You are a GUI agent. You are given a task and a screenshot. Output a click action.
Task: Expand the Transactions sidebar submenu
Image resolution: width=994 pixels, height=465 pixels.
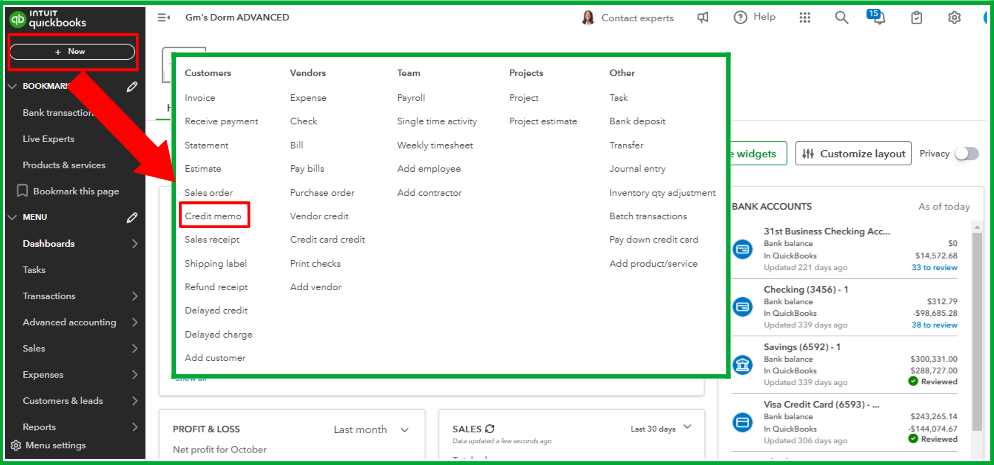[x=134, y=296]
